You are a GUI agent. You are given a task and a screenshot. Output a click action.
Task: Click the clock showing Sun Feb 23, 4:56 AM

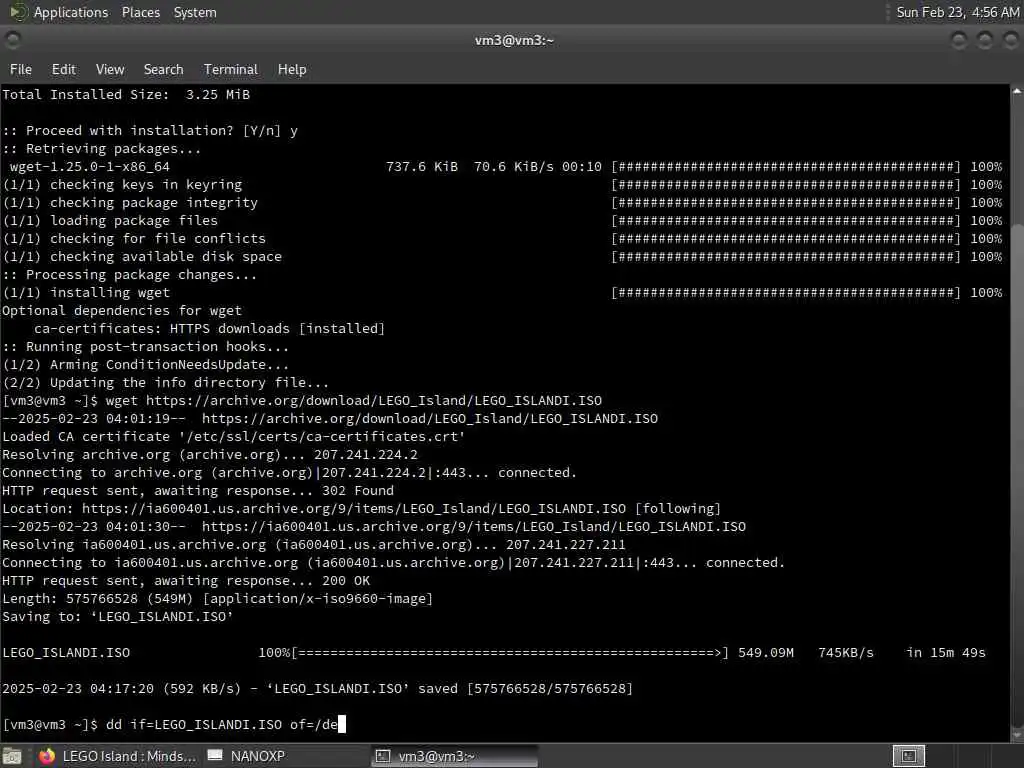coord(957,12)
